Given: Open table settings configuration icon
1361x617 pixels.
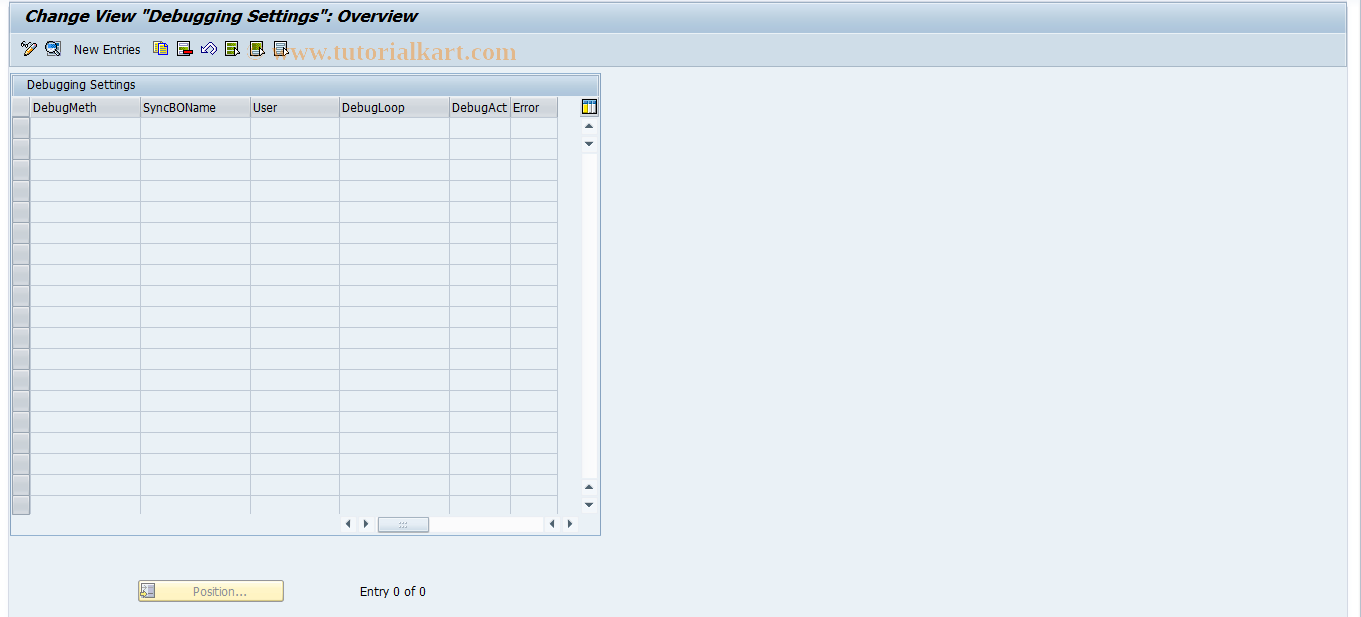Looking at the screenshot, I should [x=589, y=107].
